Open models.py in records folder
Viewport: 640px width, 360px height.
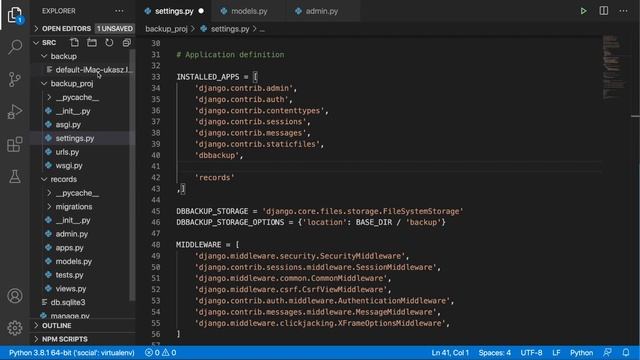point(73,261)
